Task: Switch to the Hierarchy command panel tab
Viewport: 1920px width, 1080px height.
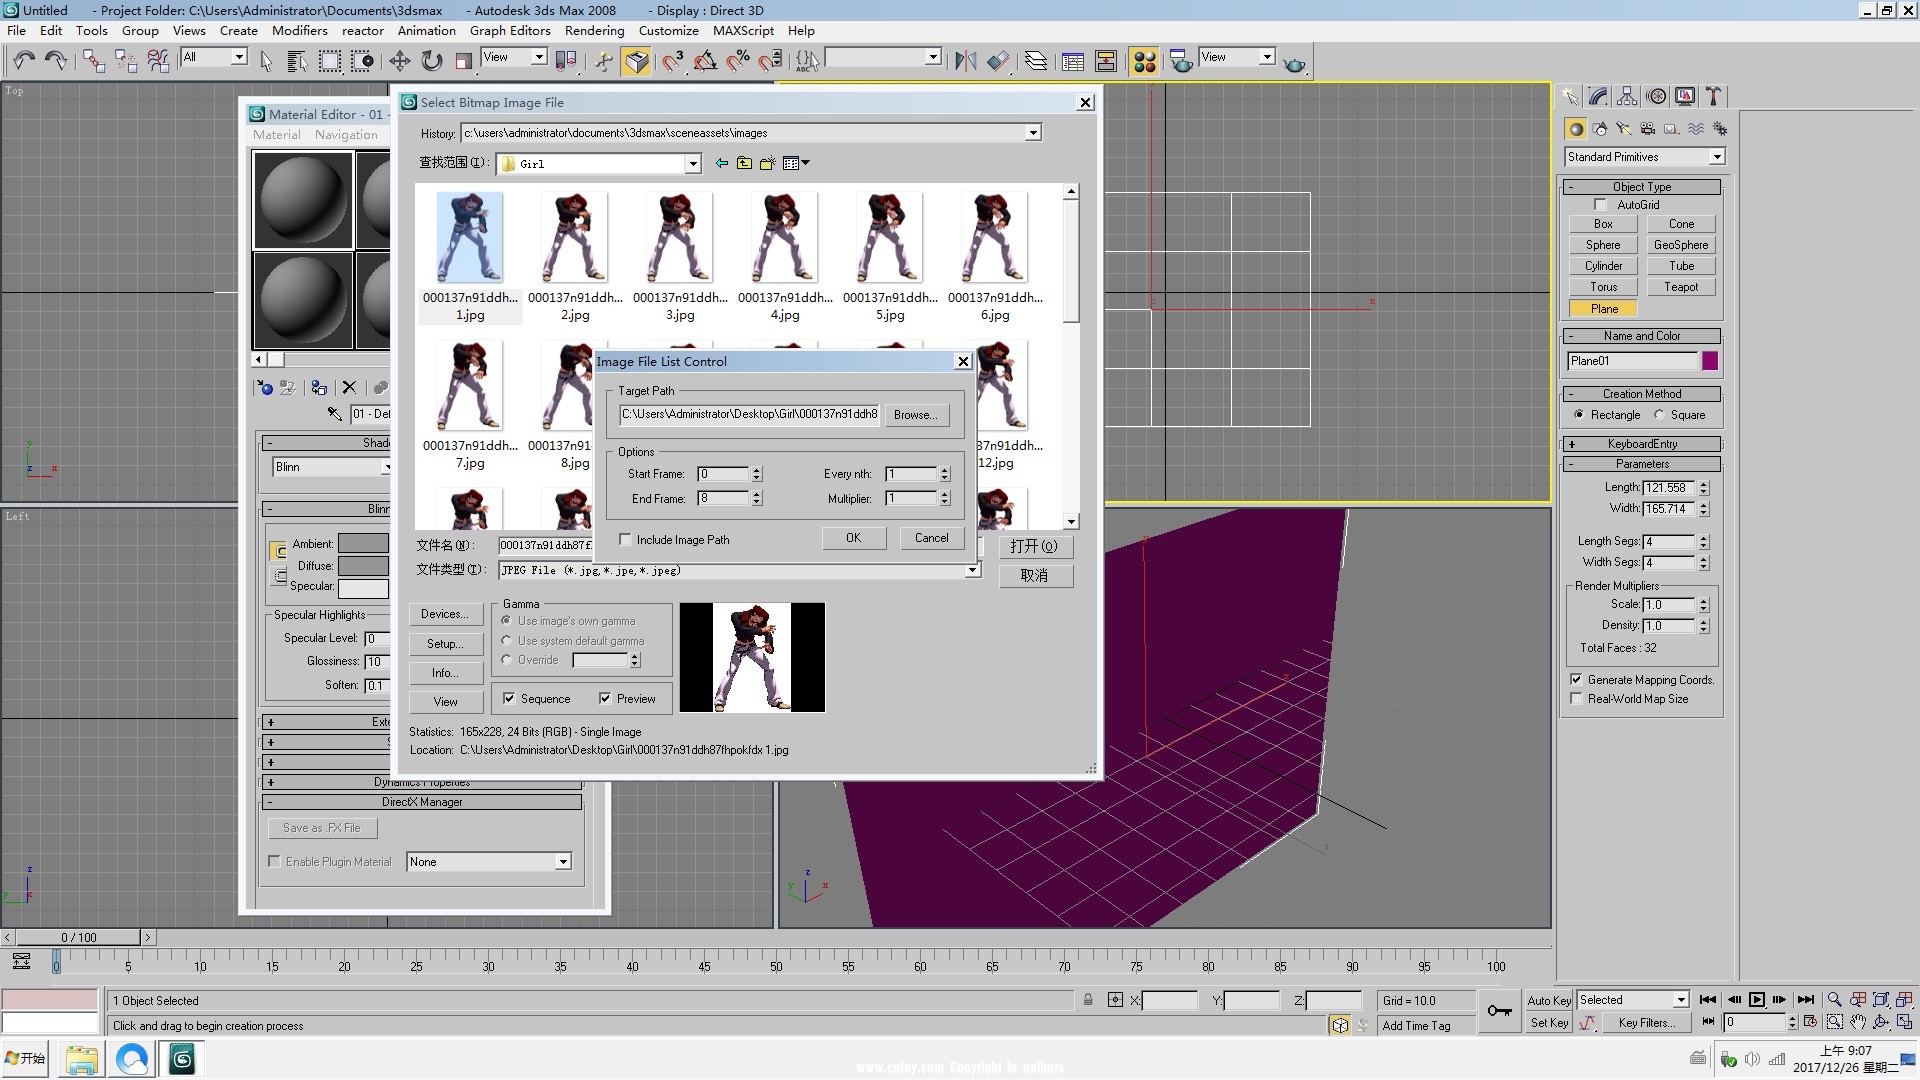Action: pos(1627,96)
